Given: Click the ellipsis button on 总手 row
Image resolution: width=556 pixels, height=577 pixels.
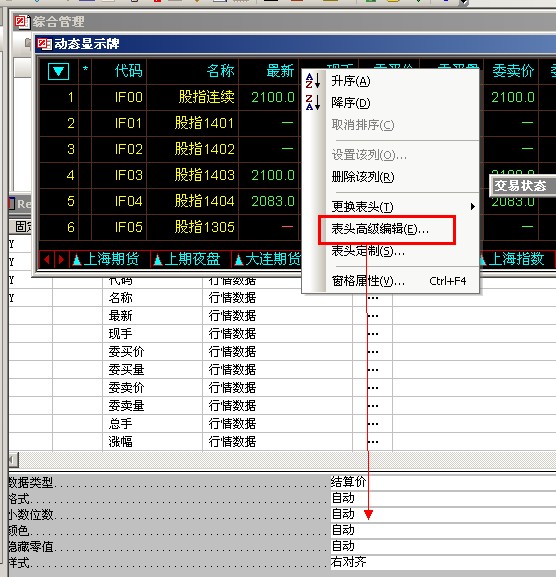Looking at the screenshot, I should tap(373, 424).
